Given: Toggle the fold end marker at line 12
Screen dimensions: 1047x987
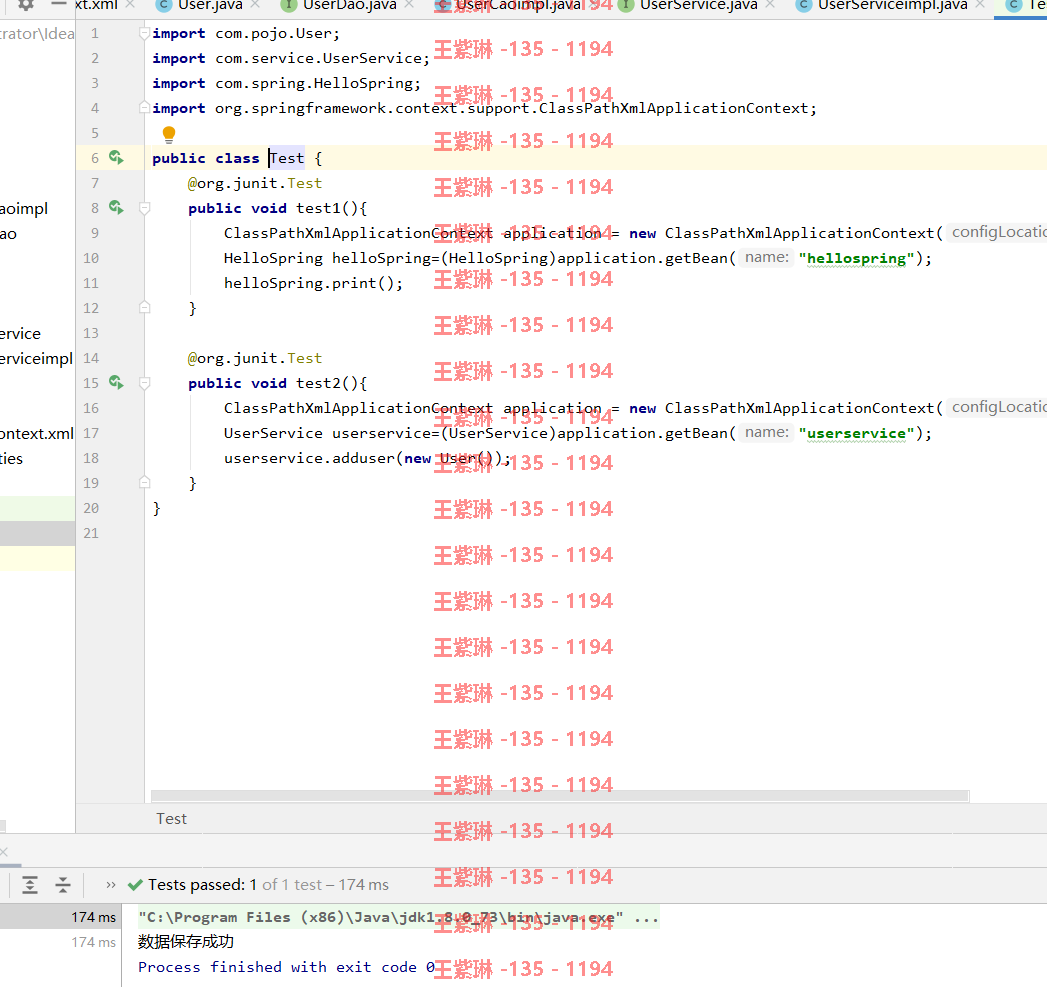Looking at the screenshot, I should coord(144,308).
